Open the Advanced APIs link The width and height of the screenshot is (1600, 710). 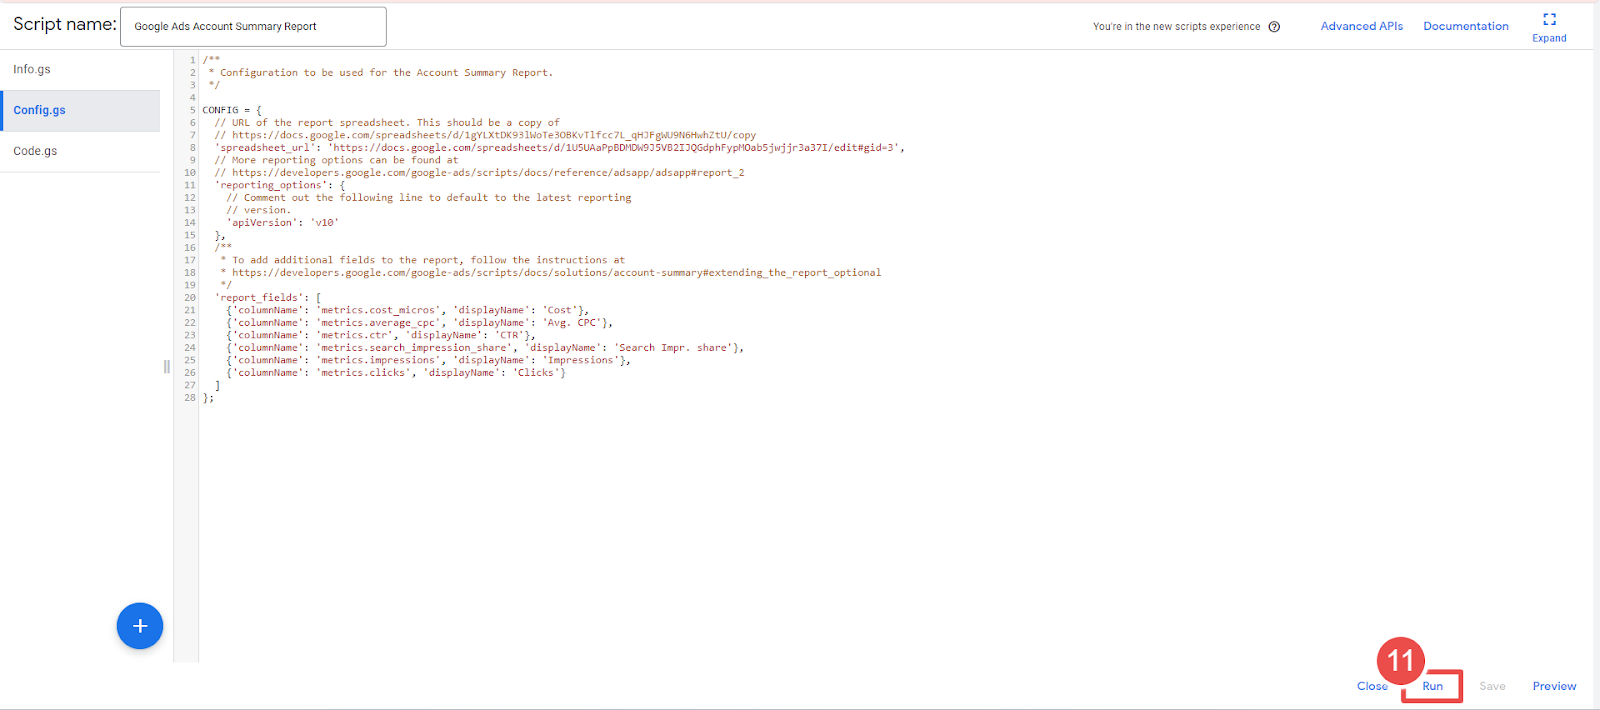click(x=1361, y=26)
